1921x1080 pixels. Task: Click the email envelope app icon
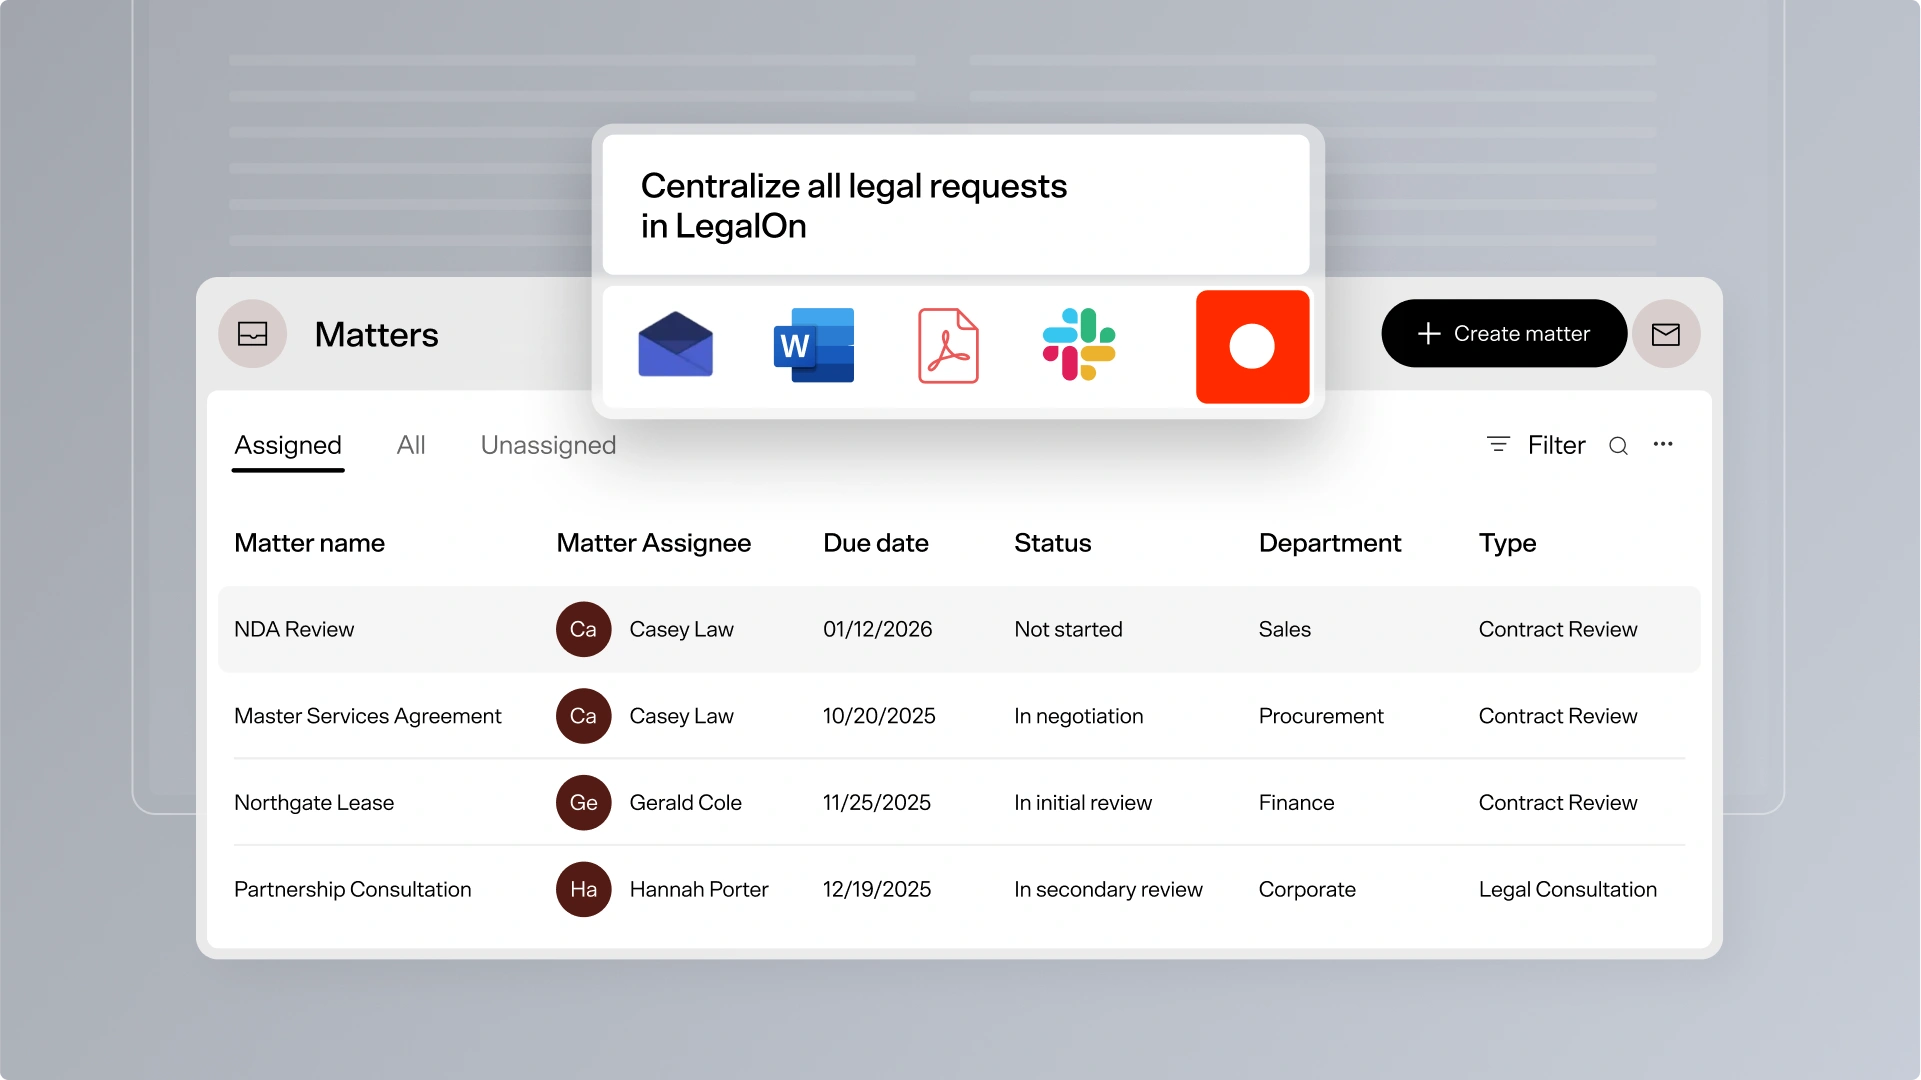point(675,345)
